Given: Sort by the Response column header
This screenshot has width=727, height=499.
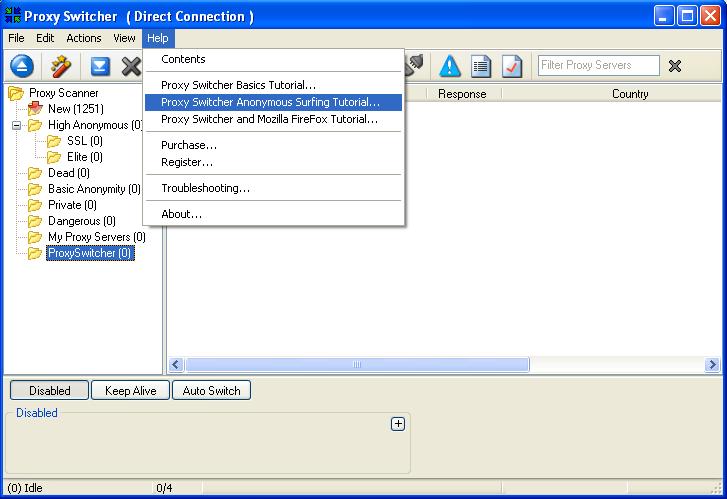Looking at the screenshot, I should pos(462,94).
